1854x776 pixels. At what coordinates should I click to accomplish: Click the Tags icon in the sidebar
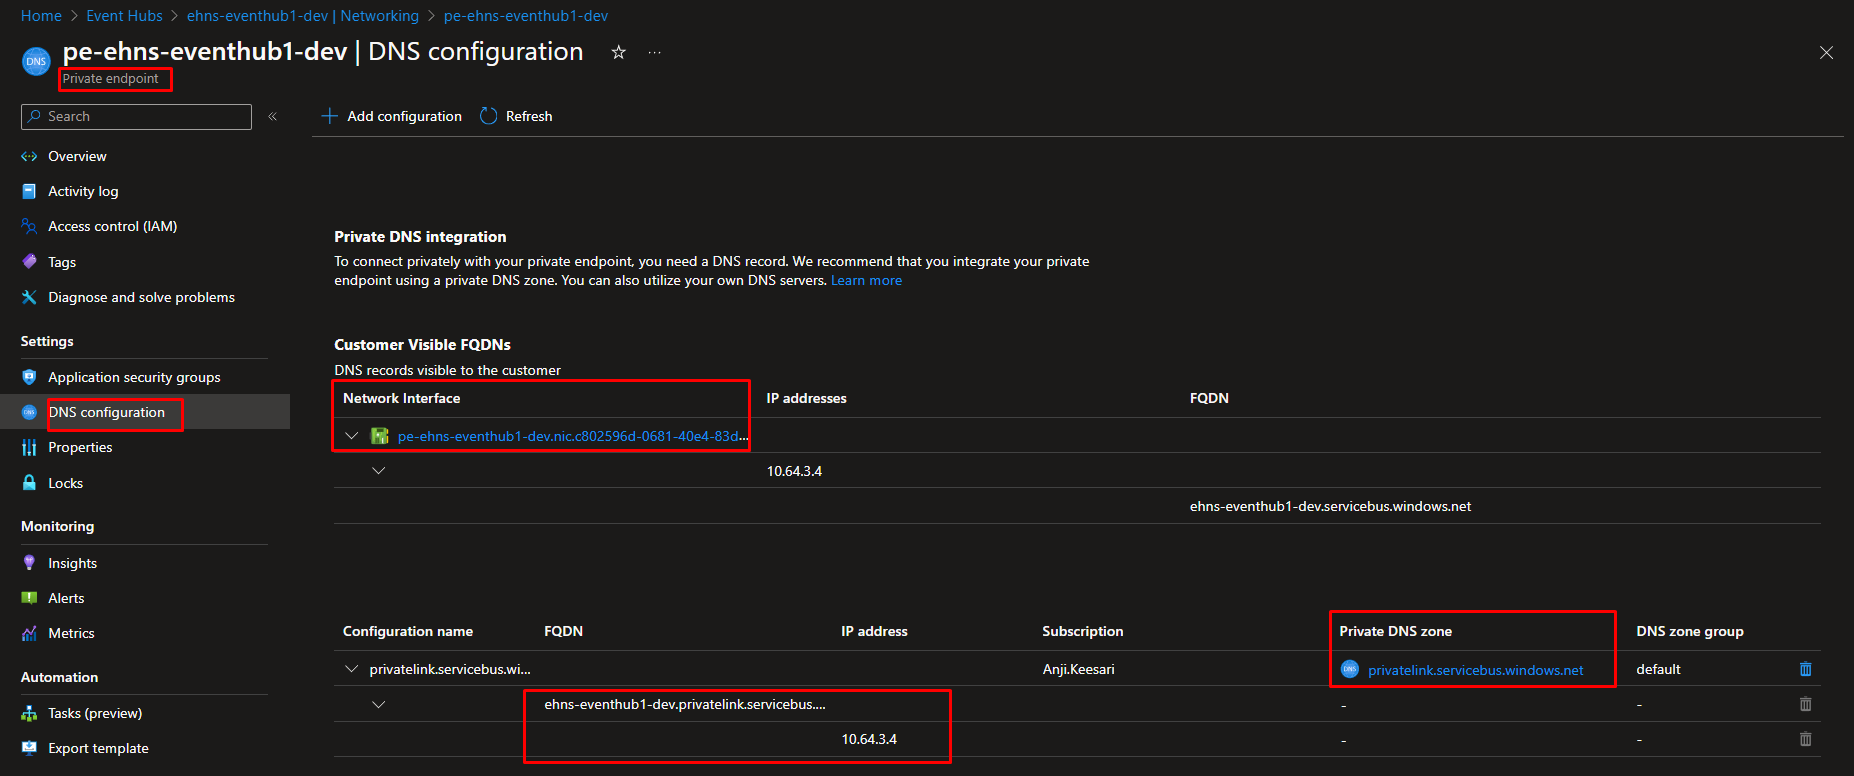tap(29, 261)
